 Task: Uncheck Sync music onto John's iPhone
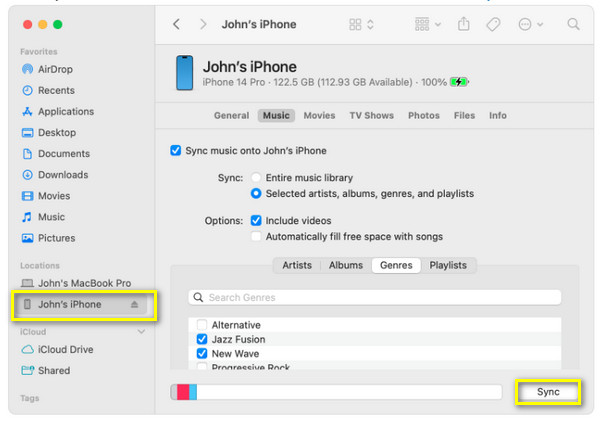pyautogui.click(x=176, y=150)
